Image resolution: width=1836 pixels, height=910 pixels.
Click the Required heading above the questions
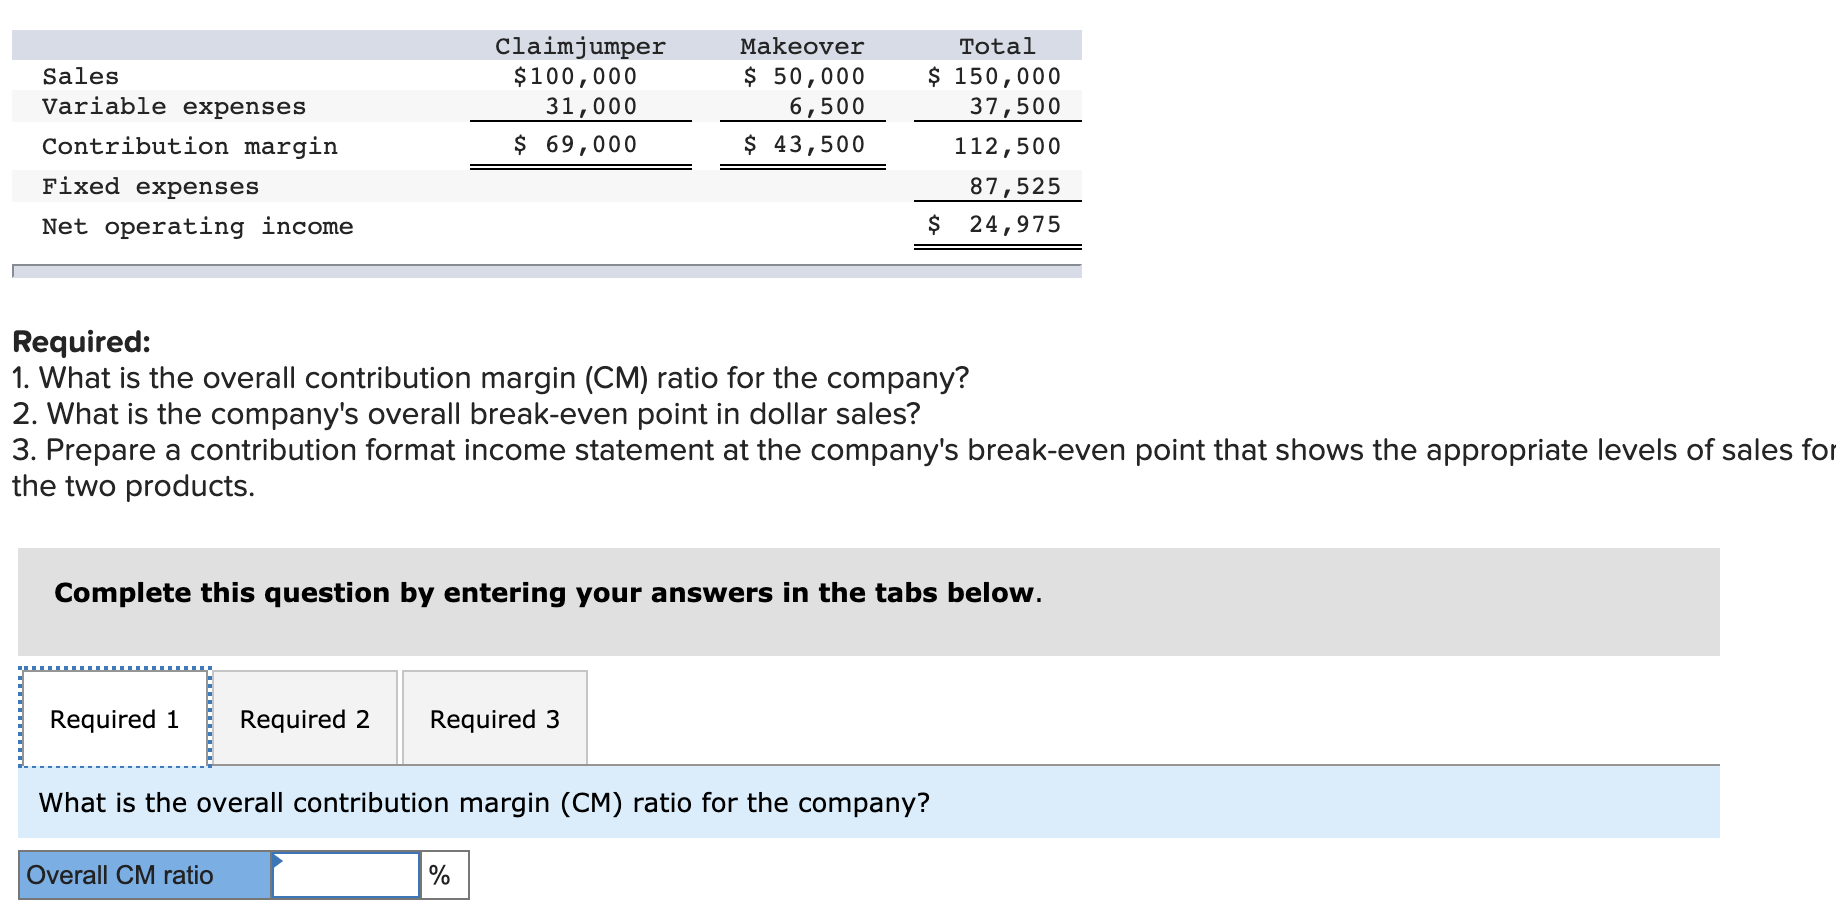tap(78, 341)
